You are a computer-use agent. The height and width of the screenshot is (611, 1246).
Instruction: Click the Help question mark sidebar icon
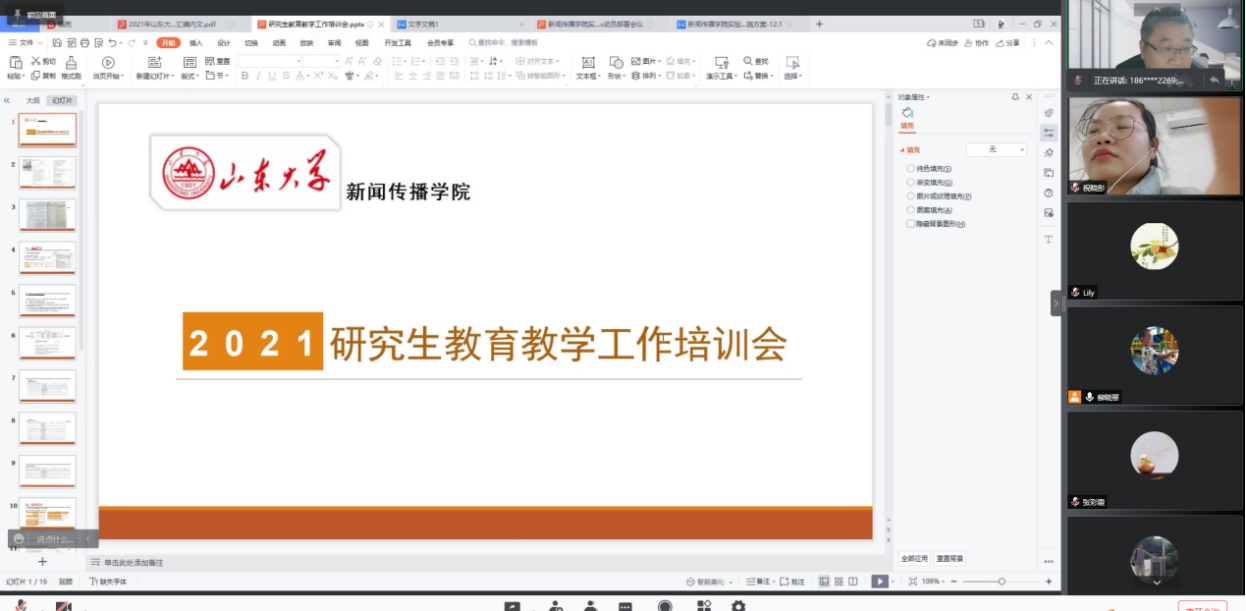coord(1049,193)
